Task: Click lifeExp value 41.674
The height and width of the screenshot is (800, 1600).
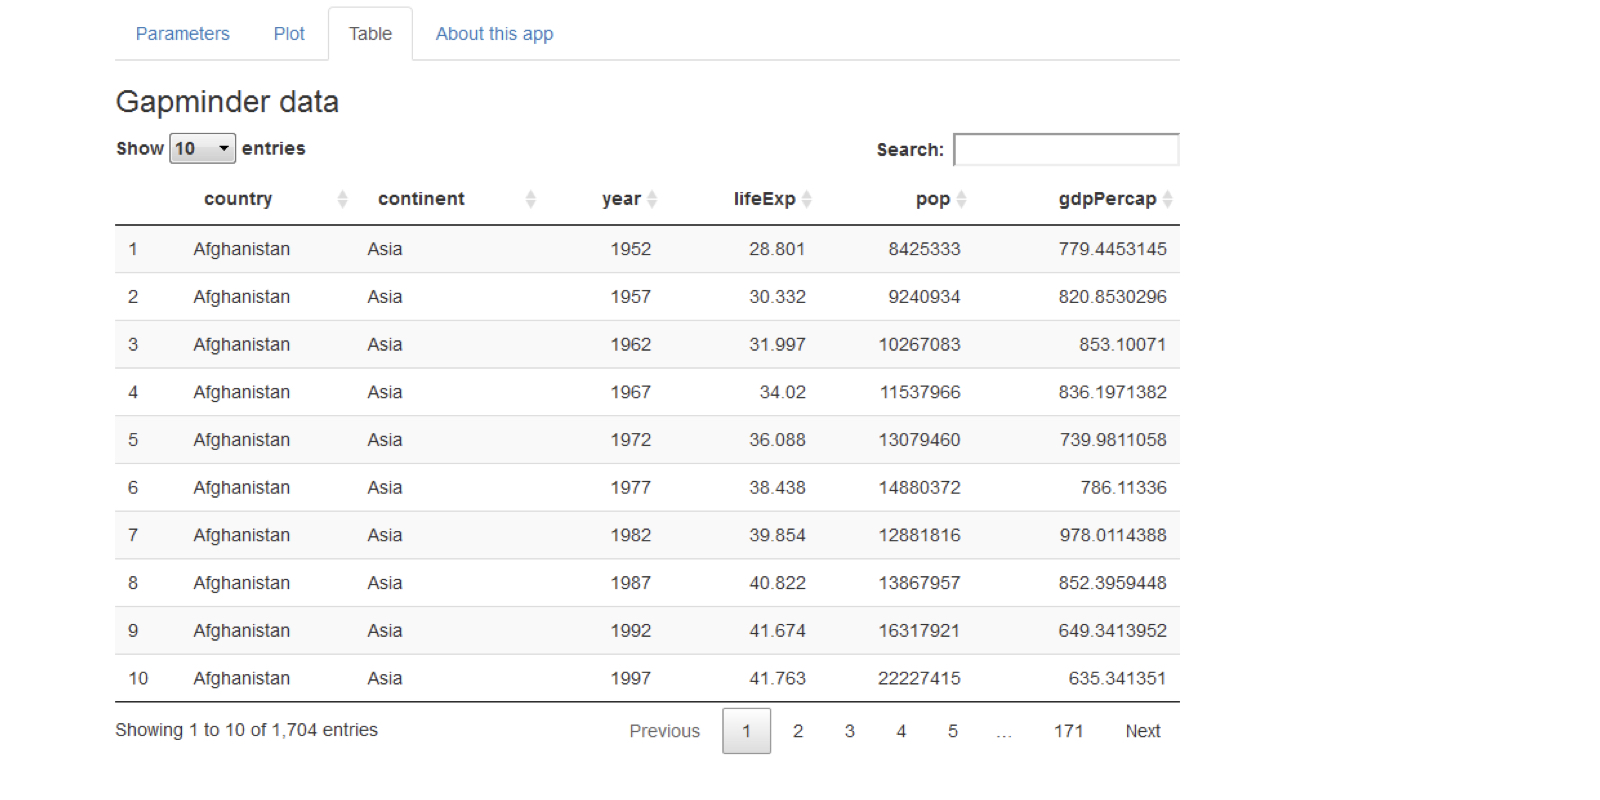Action: 777,631
